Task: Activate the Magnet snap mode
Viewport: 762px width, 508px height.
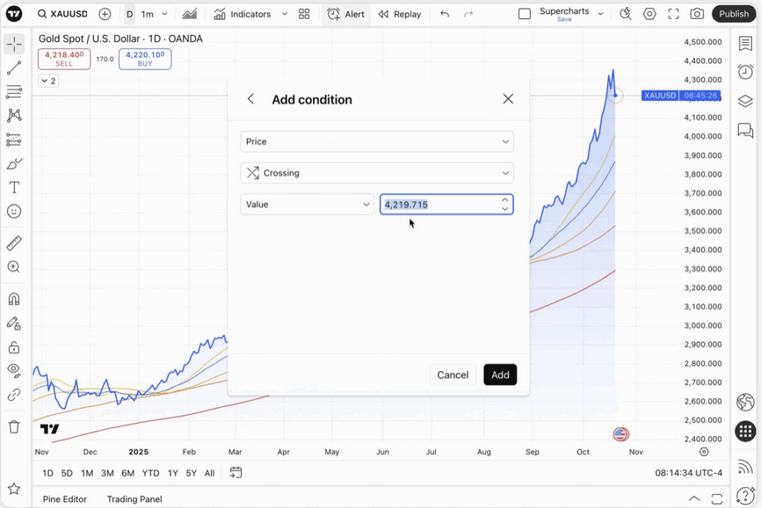Action: (14, 299)
